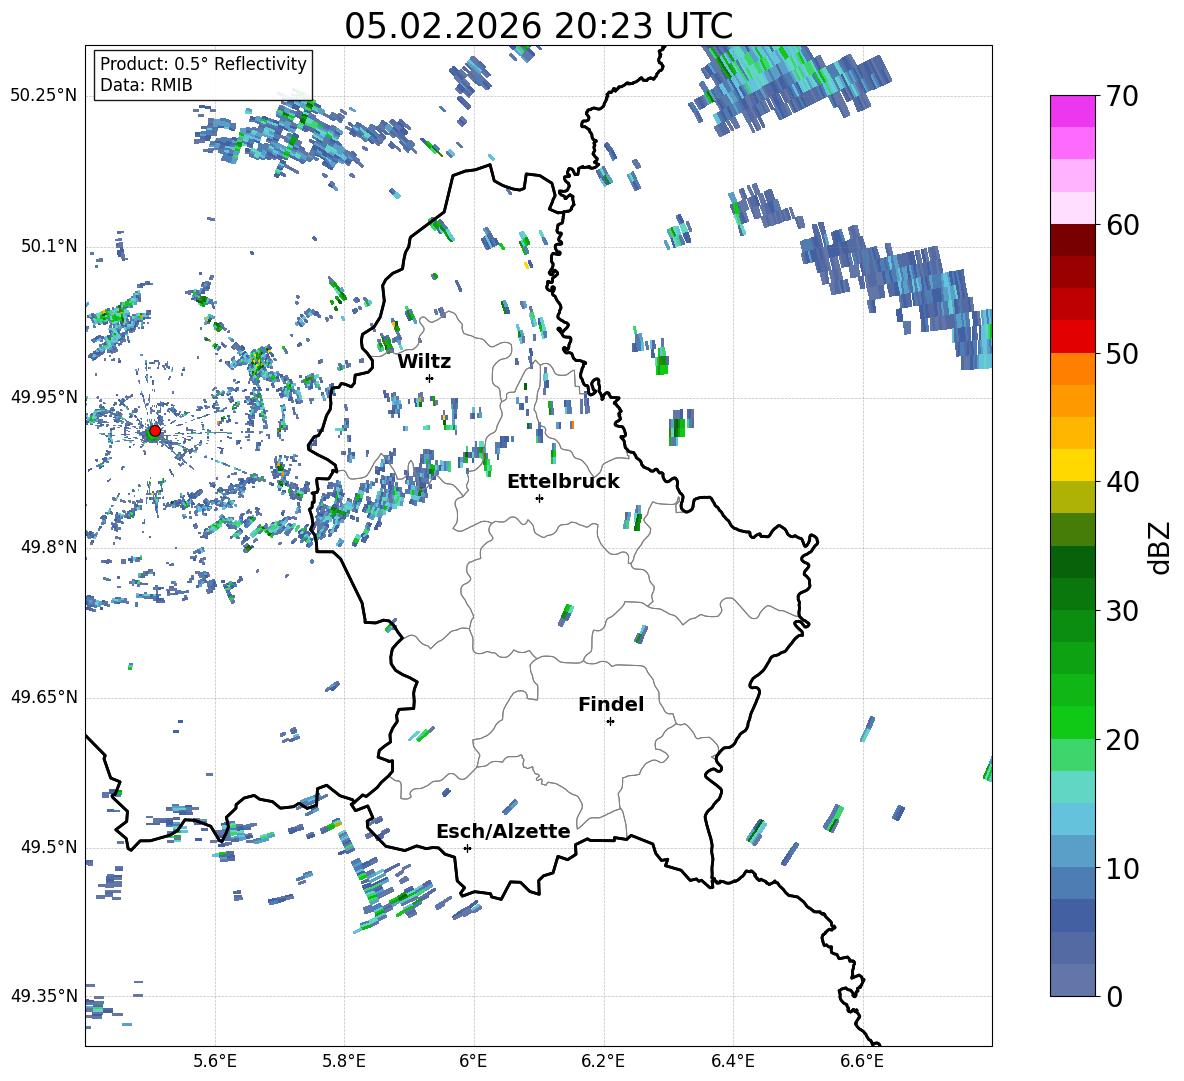This screenshot has height=1081, width=1184.
Task: Click the bright red colorbar swatch just above 50
Action: [x=1072, y=337]
